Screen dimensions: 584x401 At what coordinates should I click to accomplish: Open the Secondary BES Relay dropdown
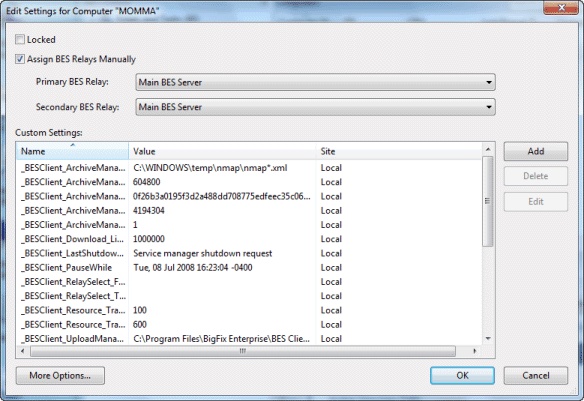pyautogui.click(x=315, y=107)
